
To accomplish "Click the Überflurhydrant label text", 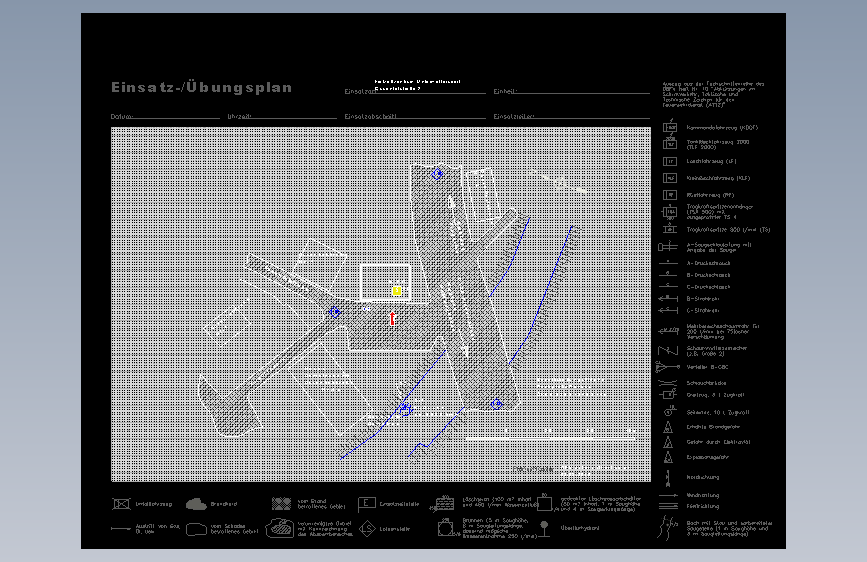I will [x=579, y=528].
